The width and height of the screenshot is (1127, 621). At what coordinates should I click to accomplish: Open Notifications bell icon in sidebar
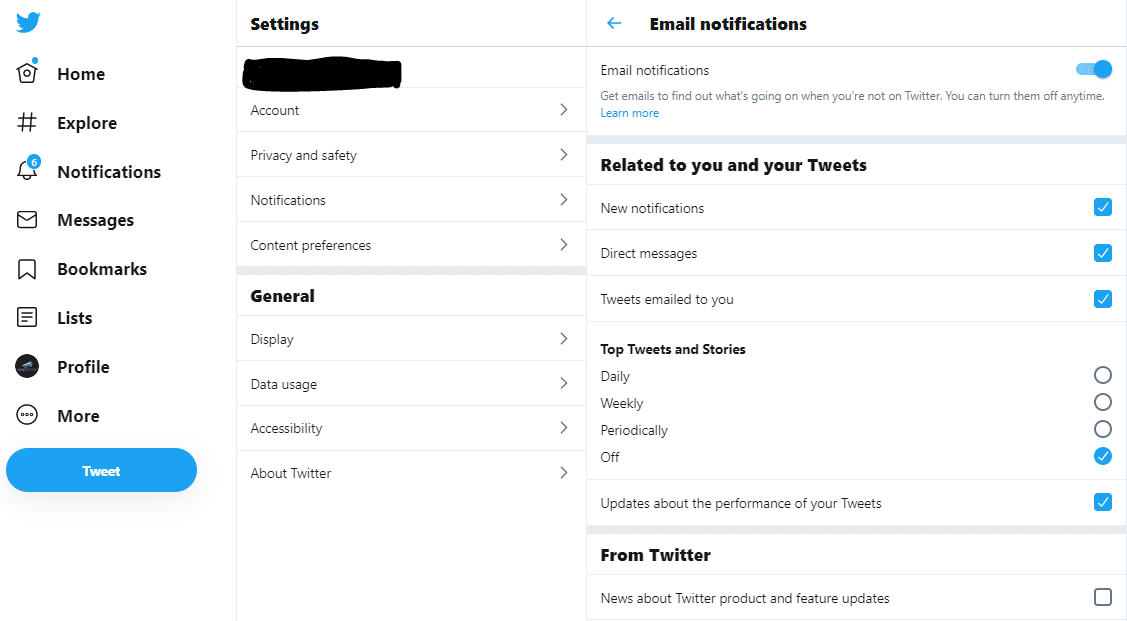[27, 171]
